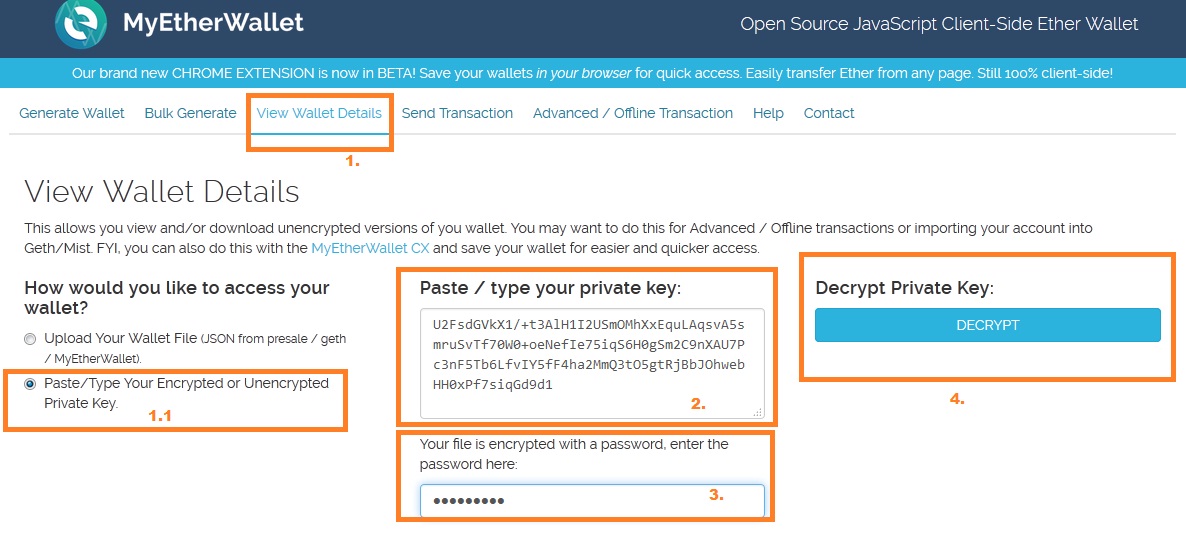Click the private key text area
1186x537 pixels.
[592, 363]
